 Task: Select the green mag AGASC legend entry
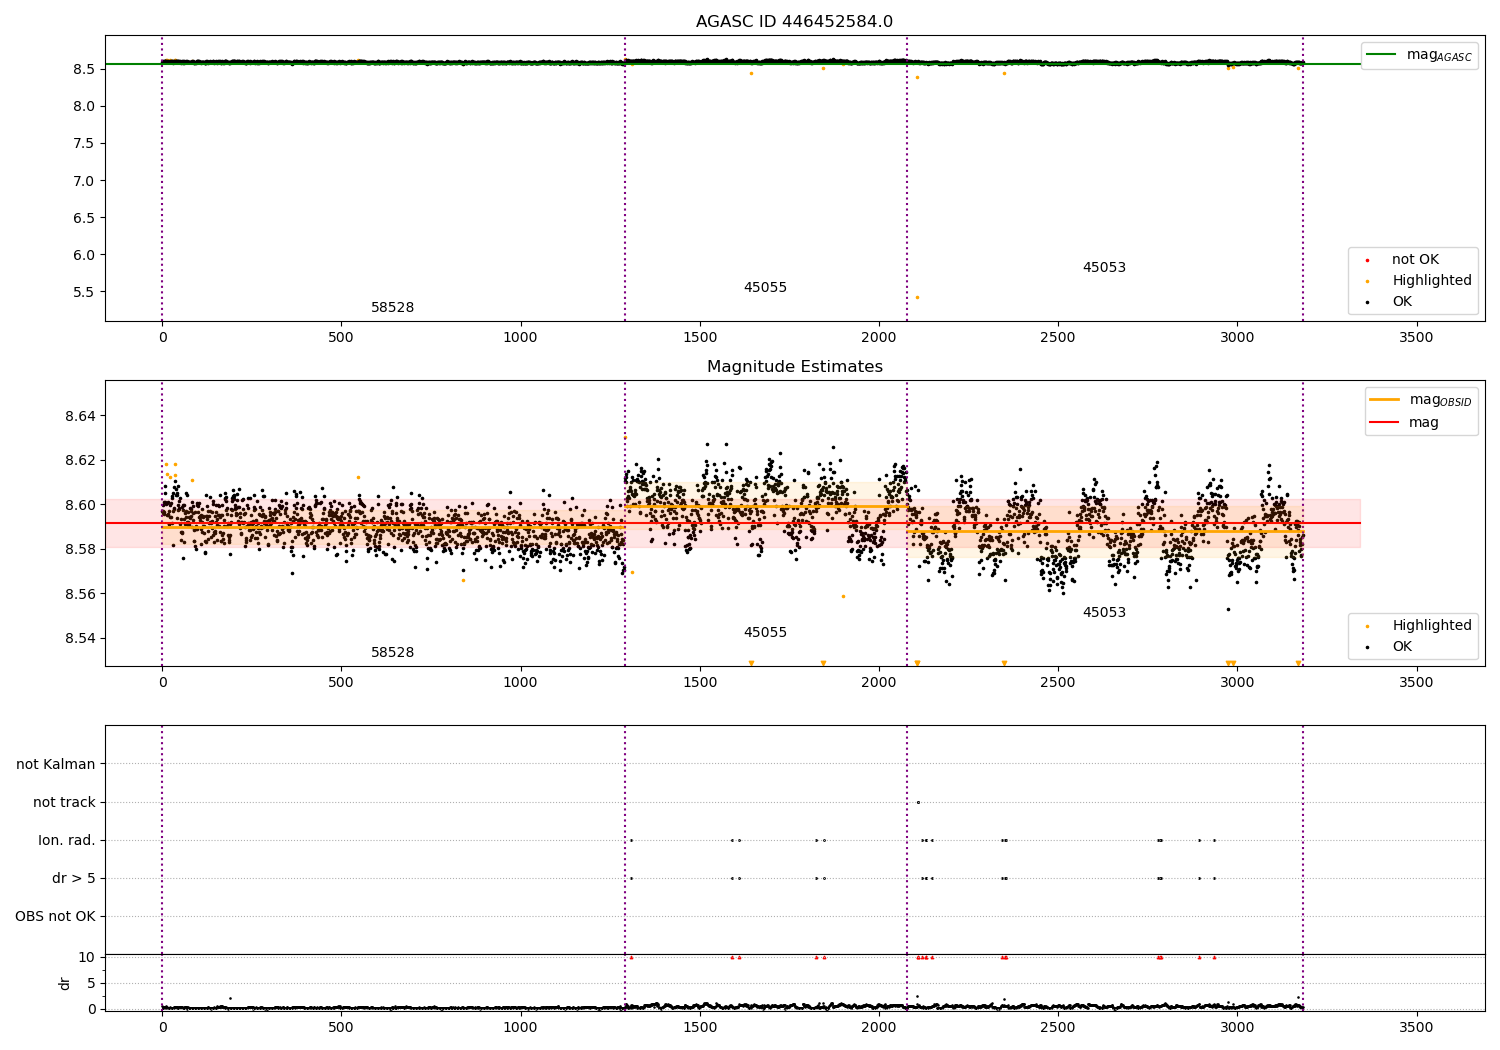[x=1419, y=55]
